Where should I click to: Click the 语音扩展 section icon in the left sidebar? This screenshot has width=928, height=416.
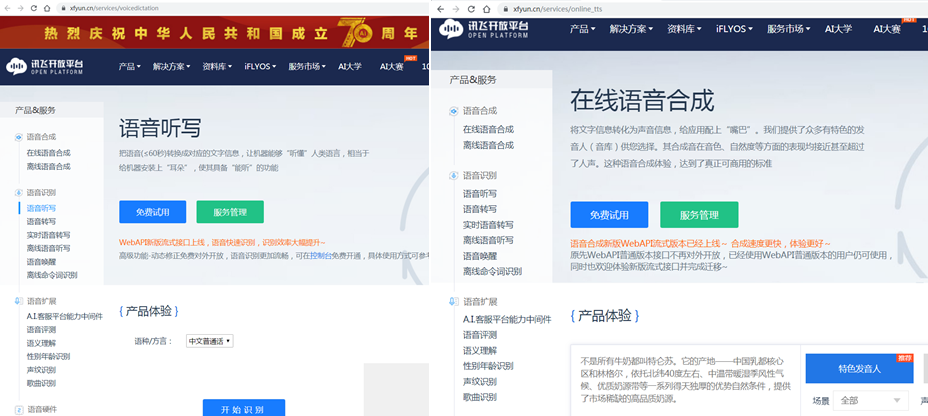18,301
